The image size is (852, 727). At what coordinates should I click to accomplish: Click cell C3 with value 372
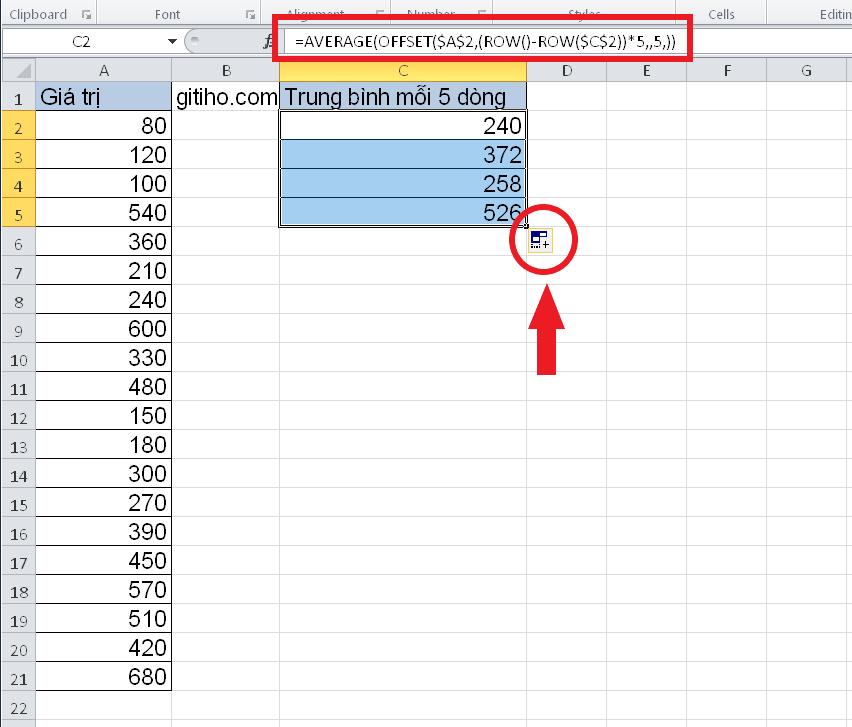pyautogui.click(x=403, y=154)
